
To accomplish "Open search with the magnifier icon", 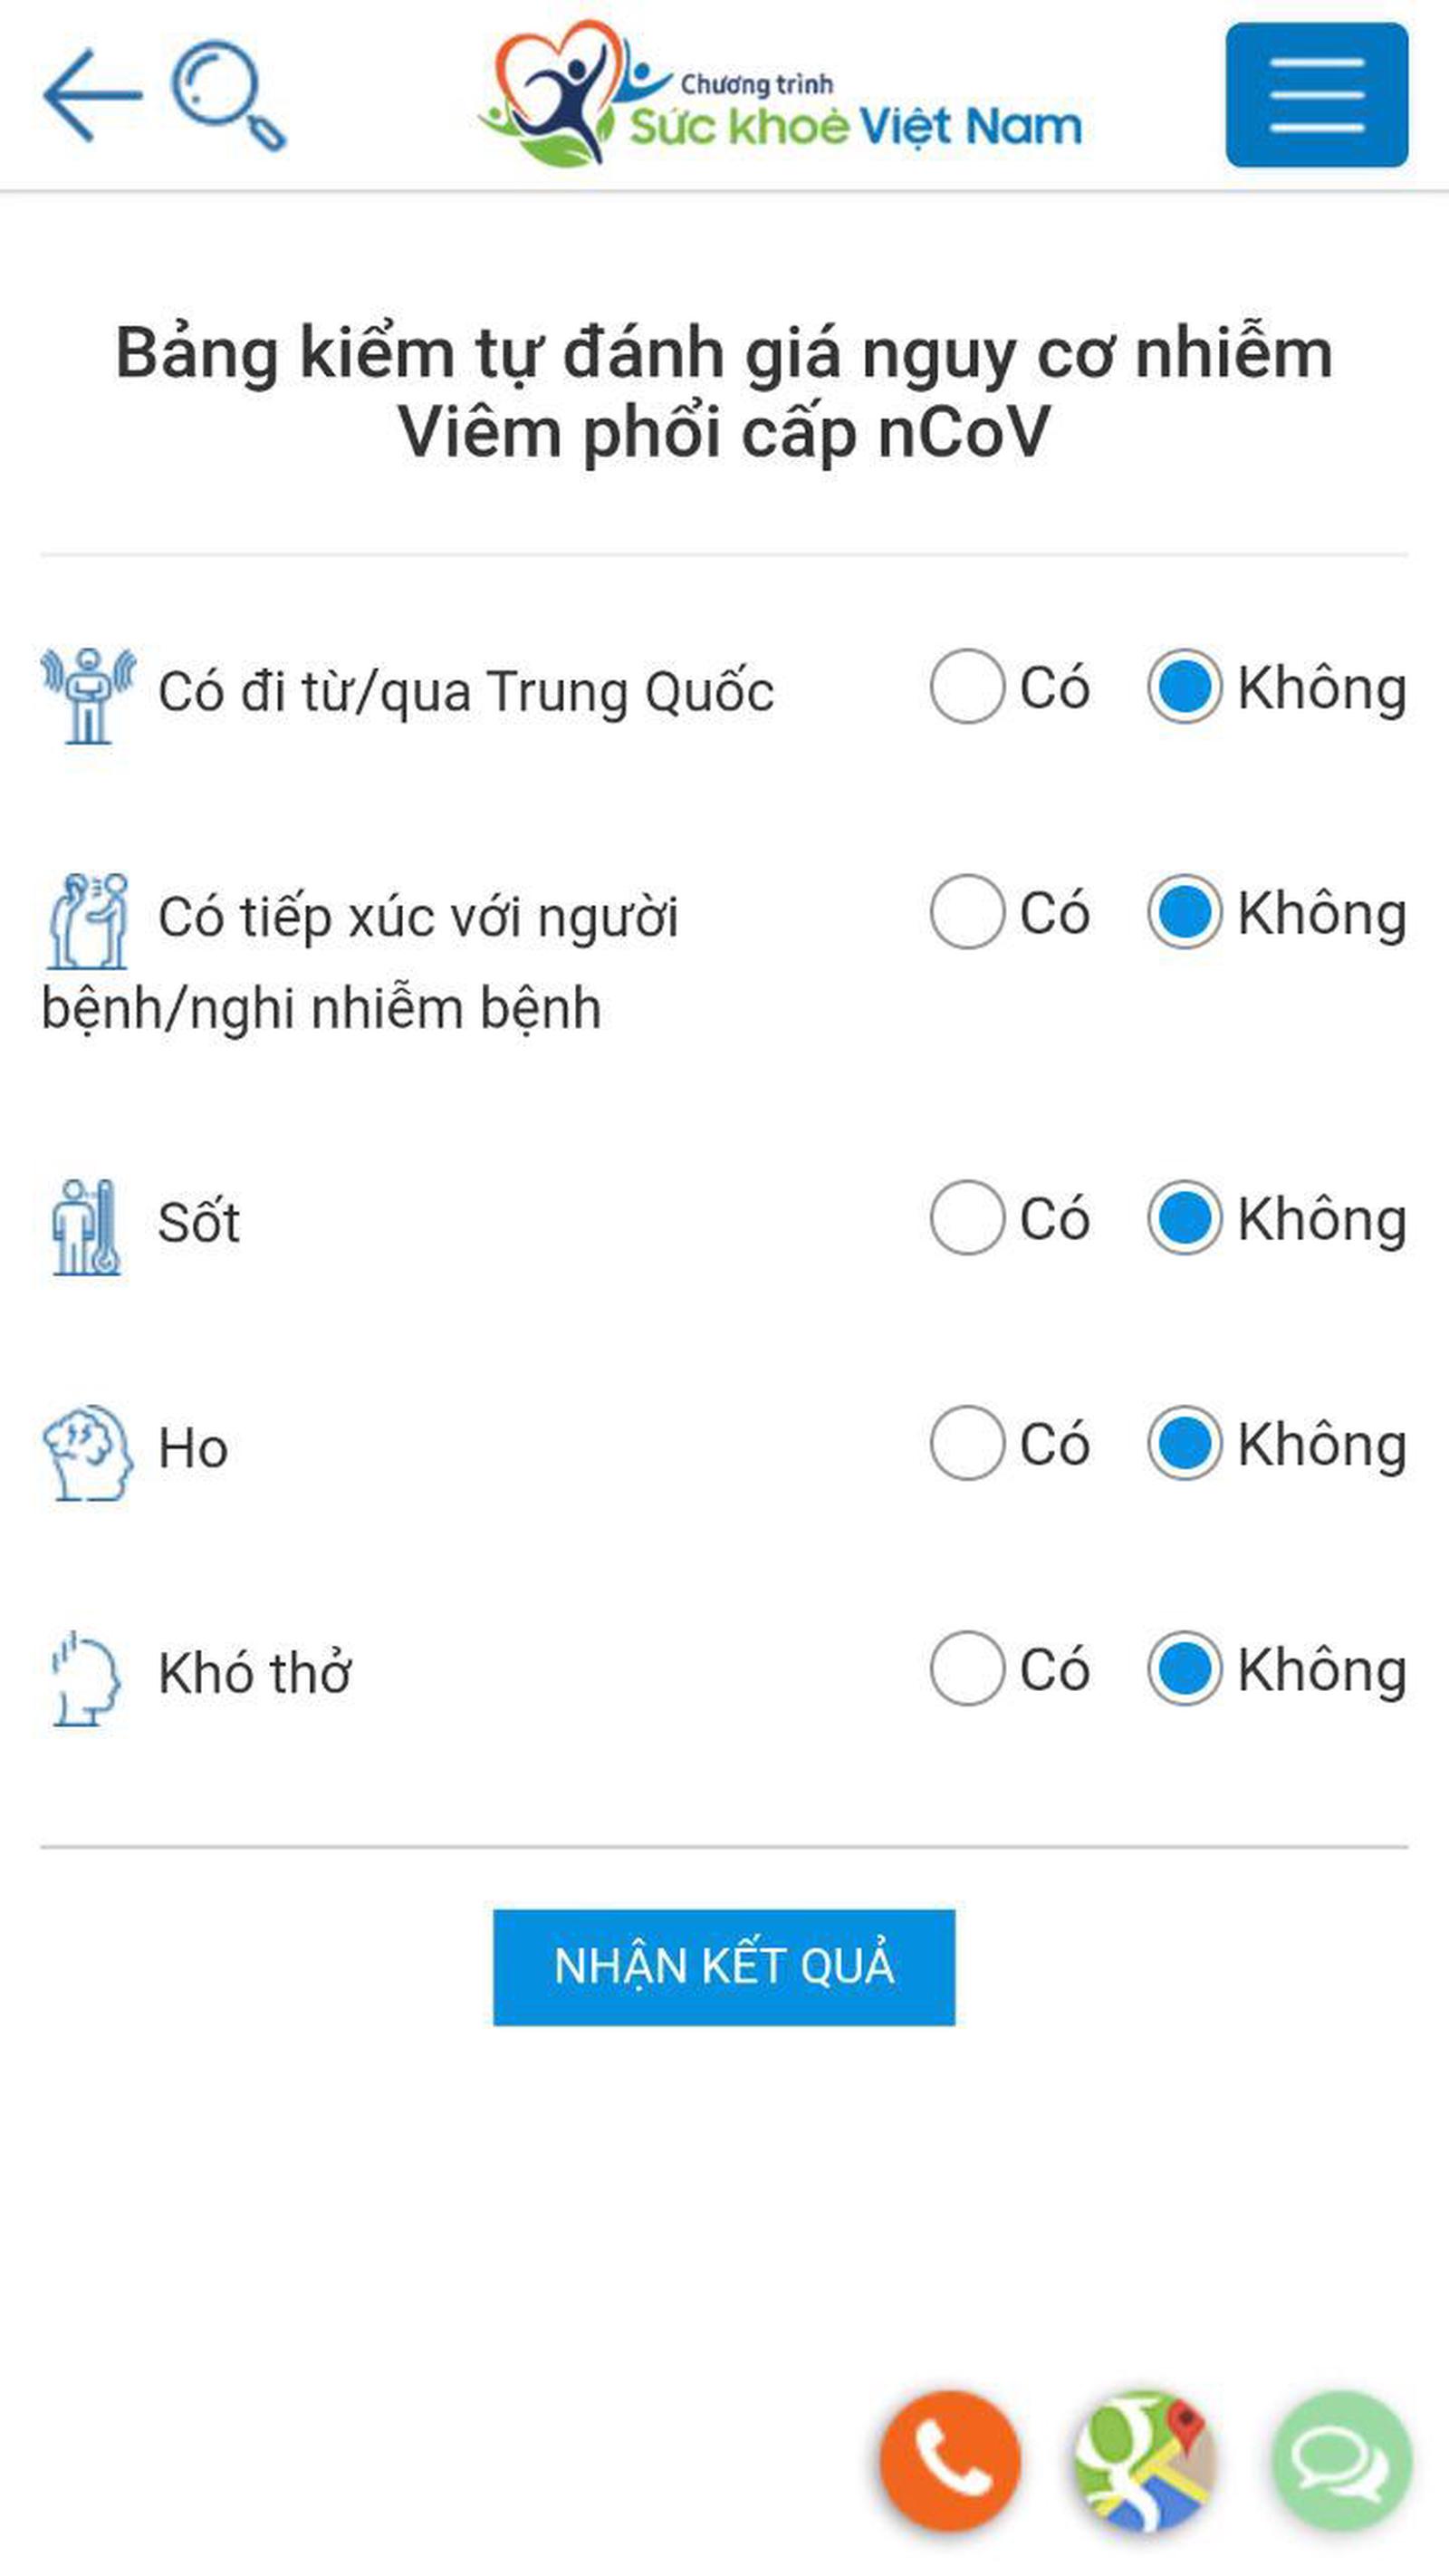I will point(226,95).
